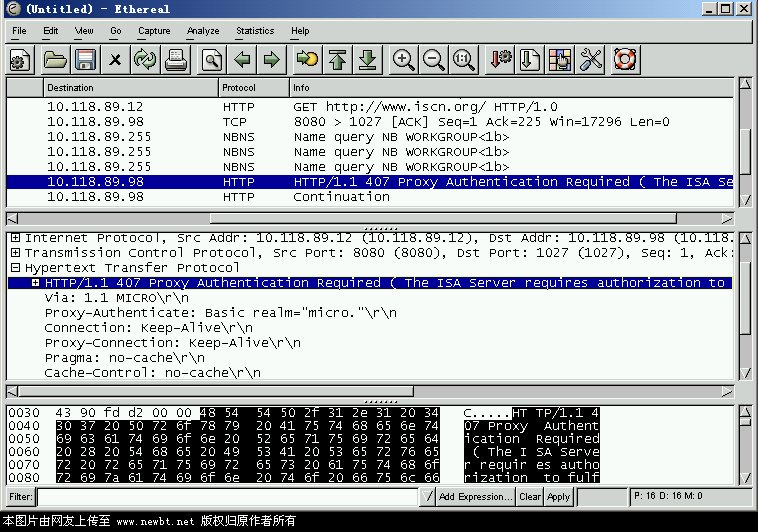Screen dimensions: 758x532
Task: Save capture with the floppy disk icon
Action: (86, 60)
